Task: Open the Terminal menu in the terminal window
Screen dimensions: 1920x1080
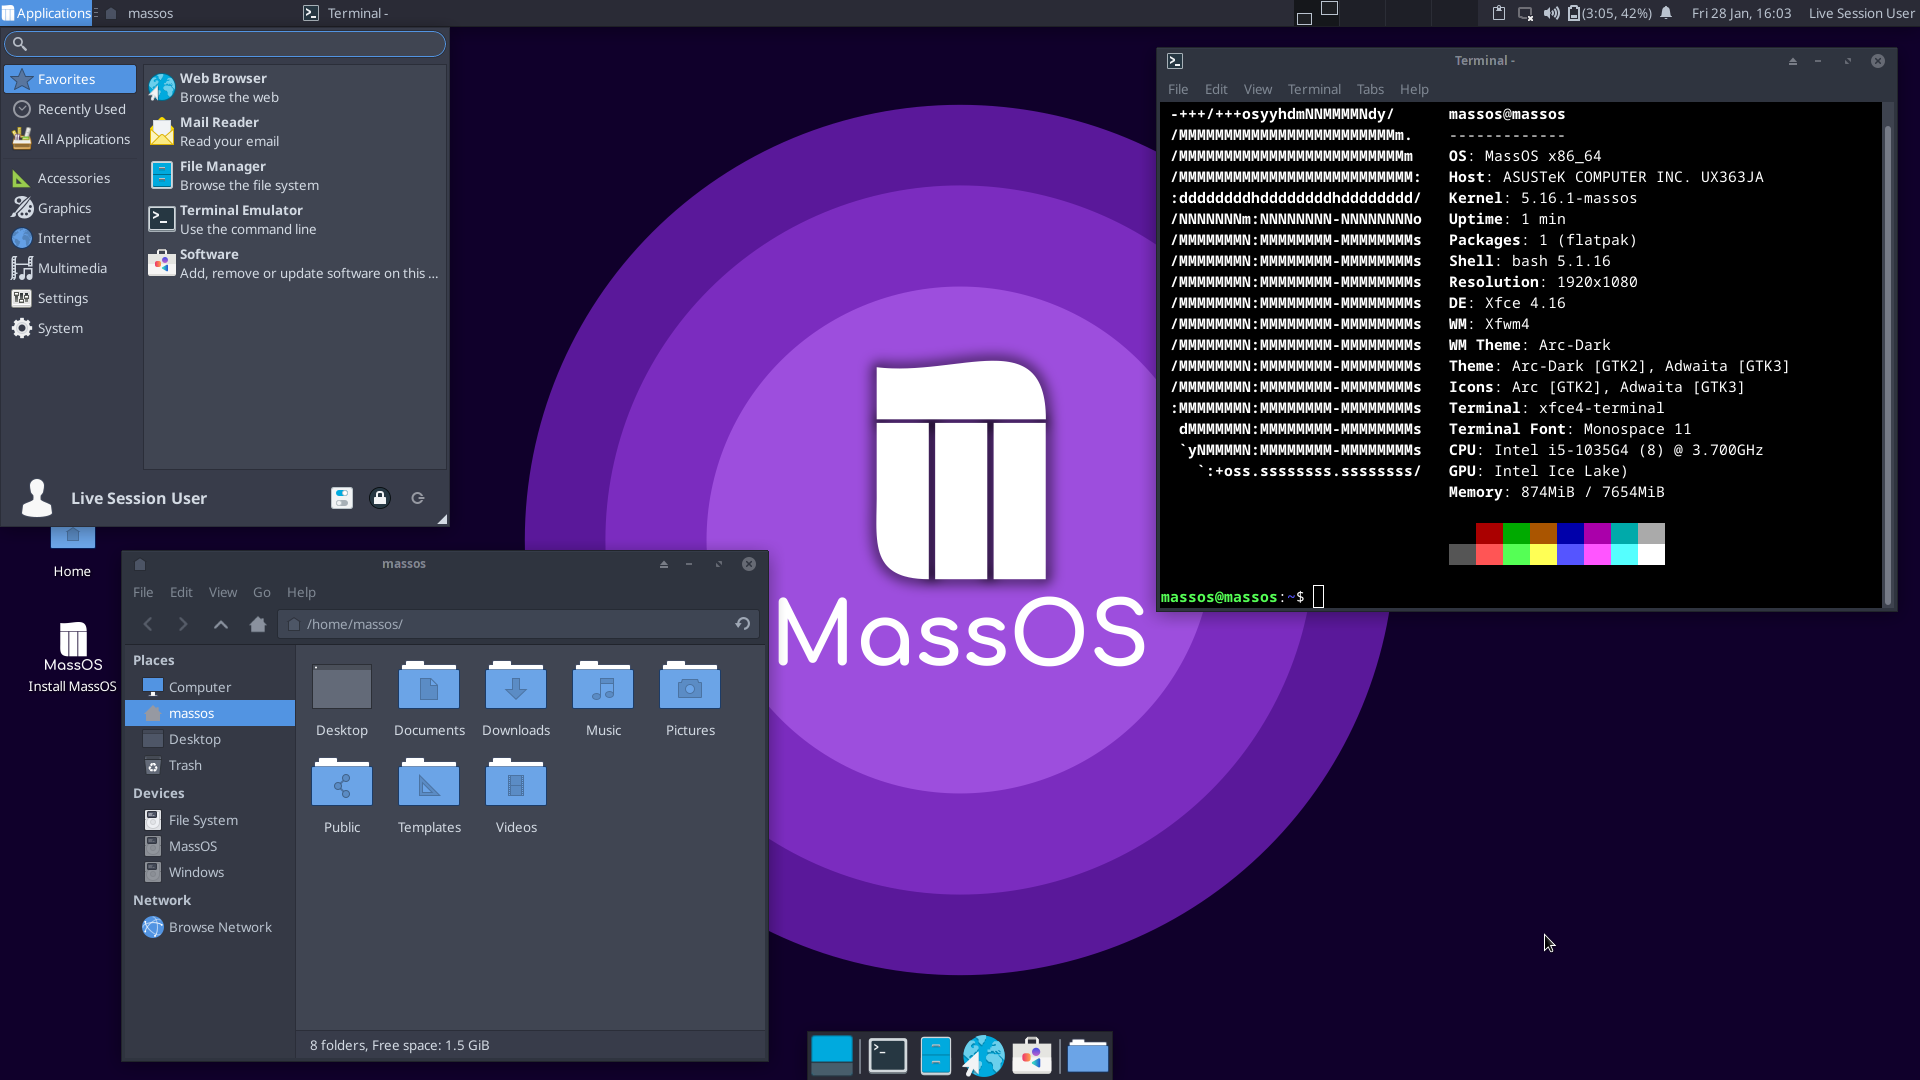Action: (1313, 89)
